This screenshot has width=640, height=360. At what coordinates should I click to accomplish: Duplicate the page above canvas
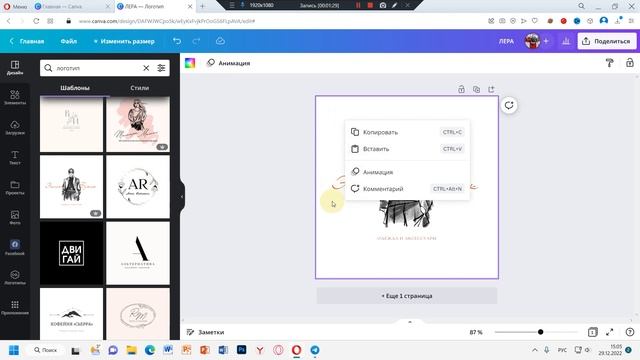[476, 89]
